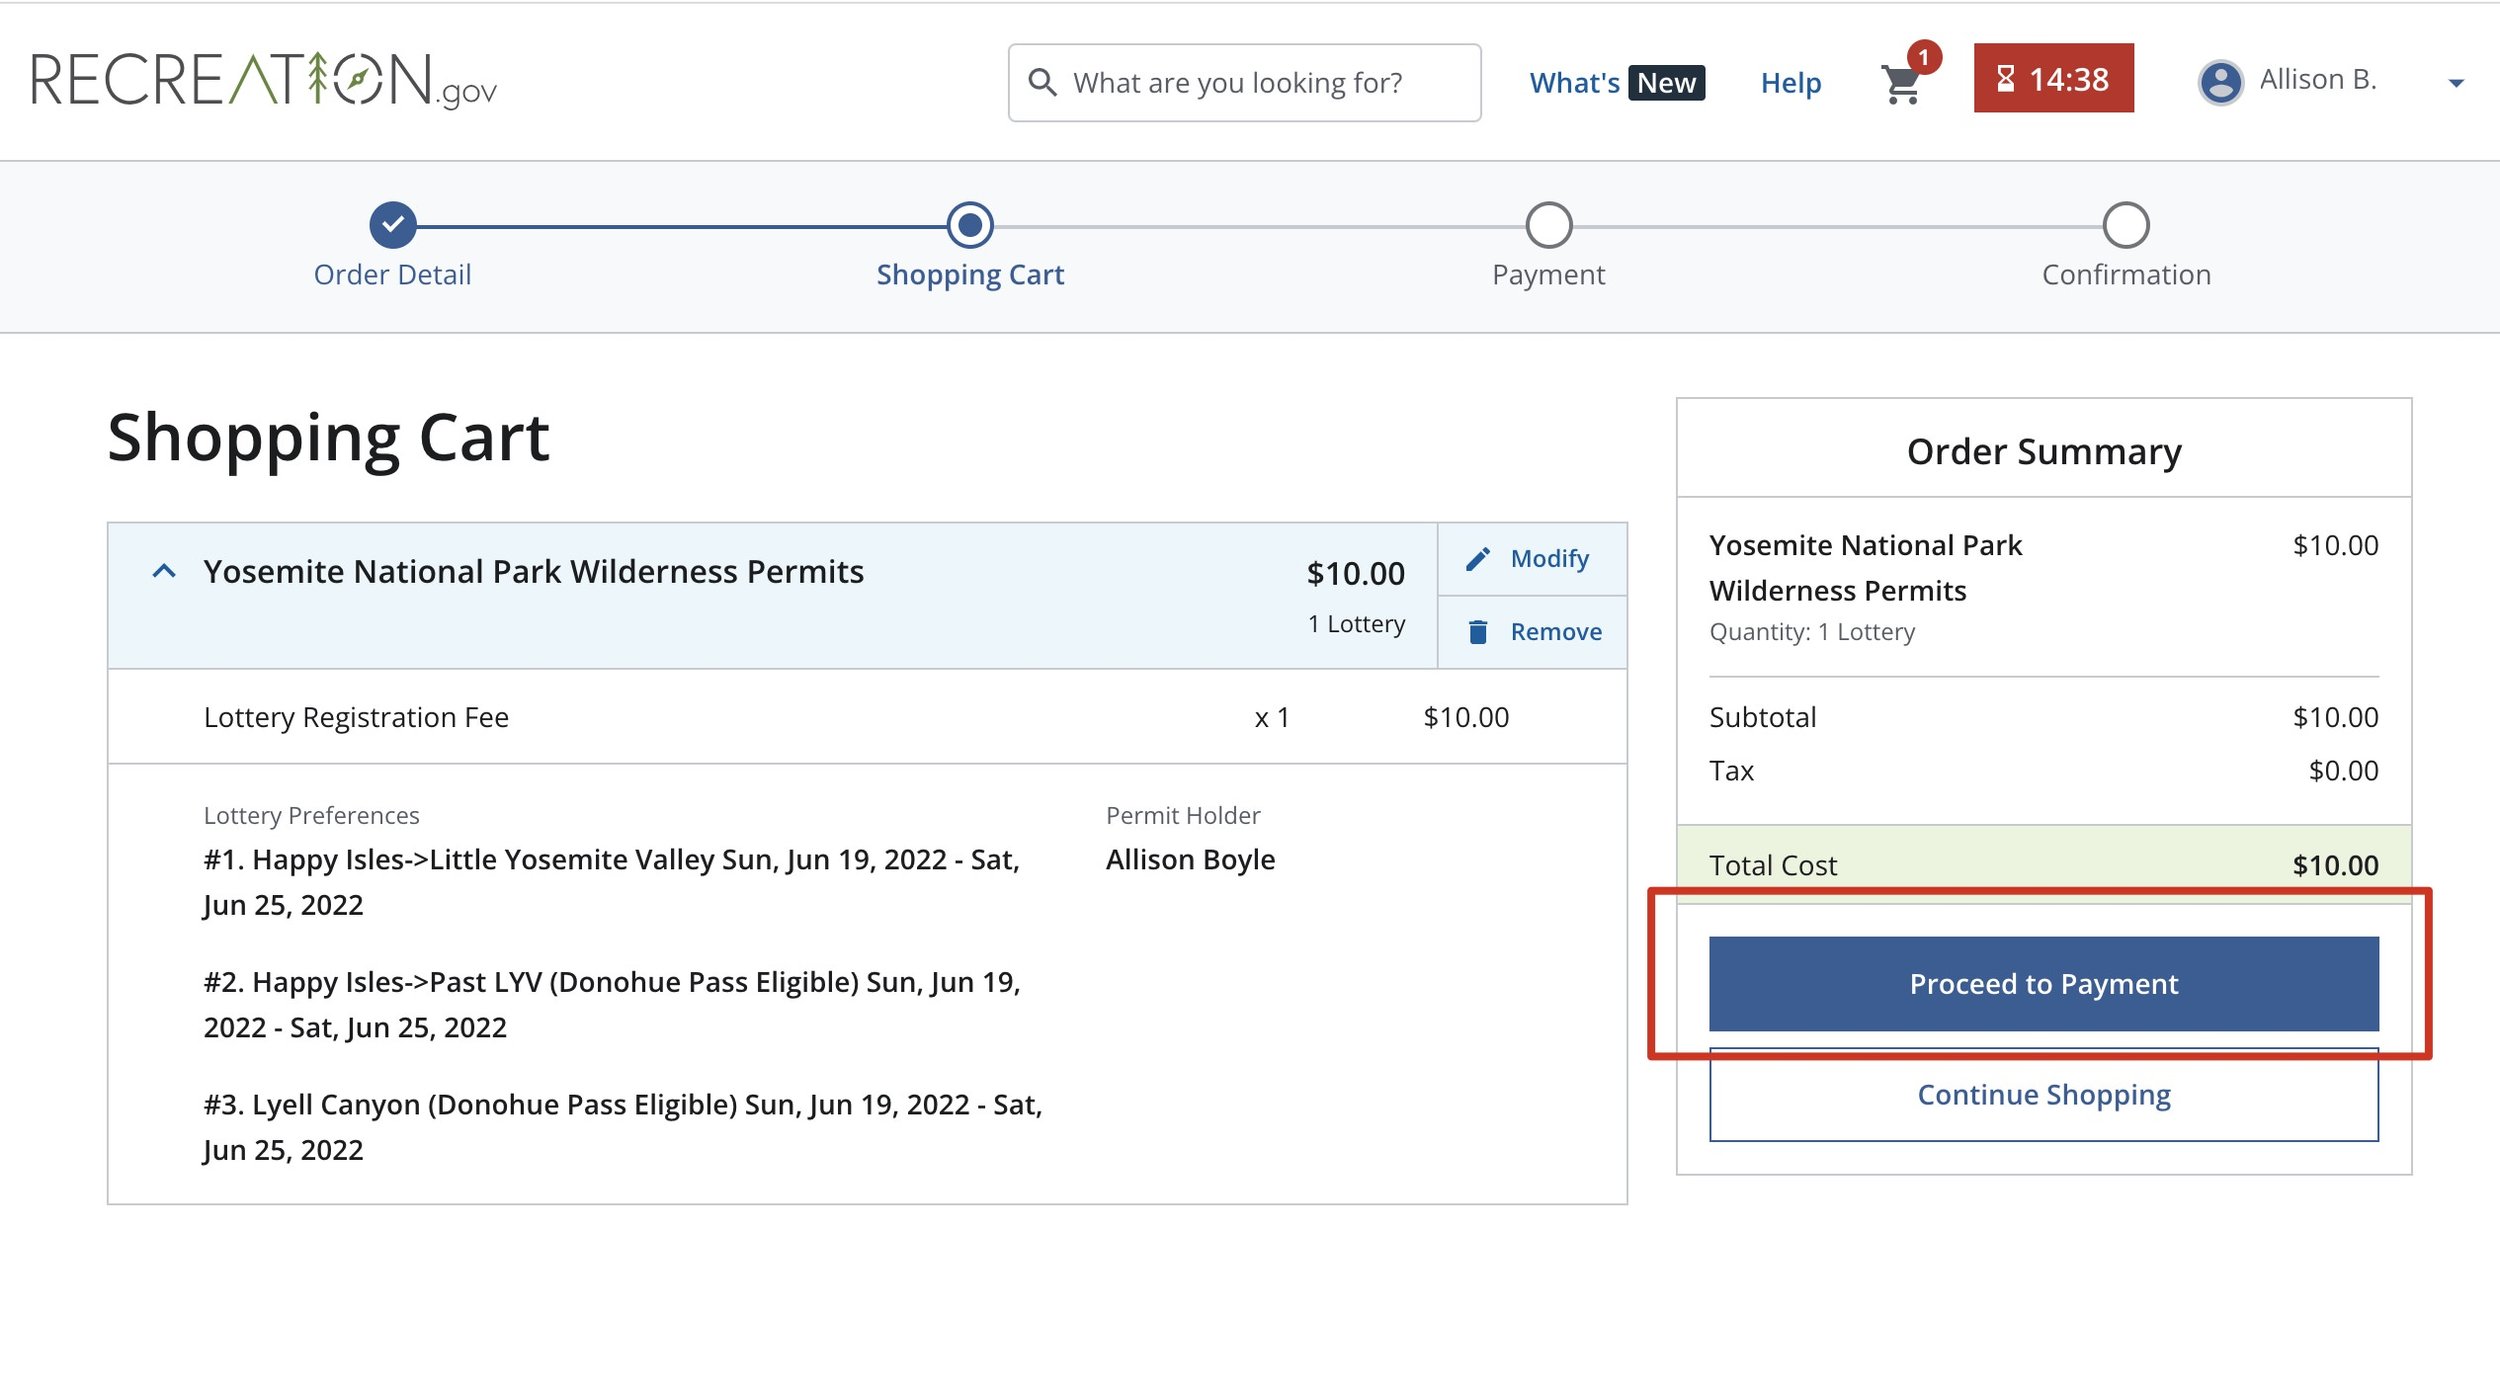Click Continue Shopping button
Image resolution: width=2500 pixels, height=1383 pixels.
(2043, 1095)
